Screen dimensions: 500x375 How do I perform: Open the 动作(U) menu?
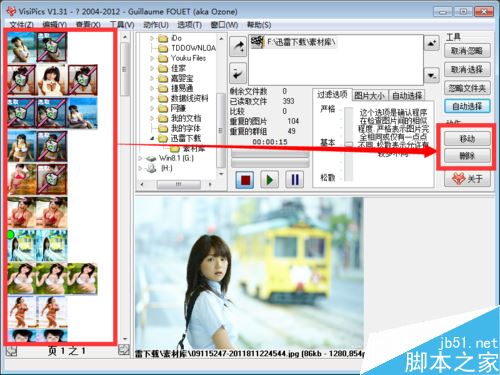[156, 25]
